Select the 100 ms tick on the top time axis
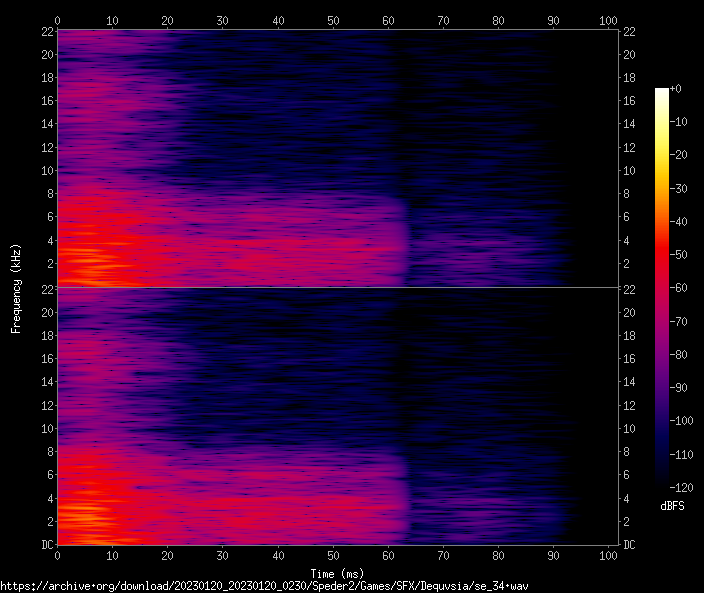Viewport: 704px width, 593px height. [608, 20]
